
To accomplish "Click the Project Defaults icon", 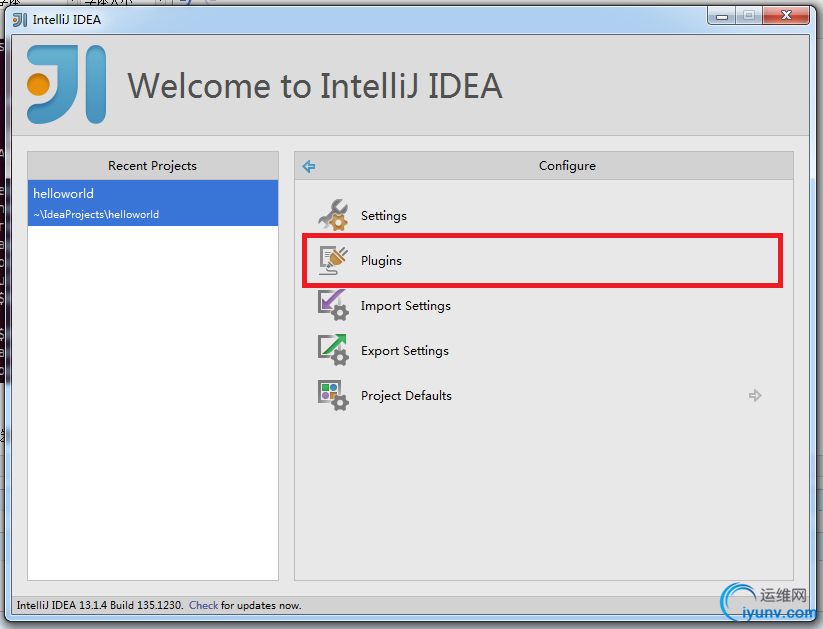I will [333, 395].
